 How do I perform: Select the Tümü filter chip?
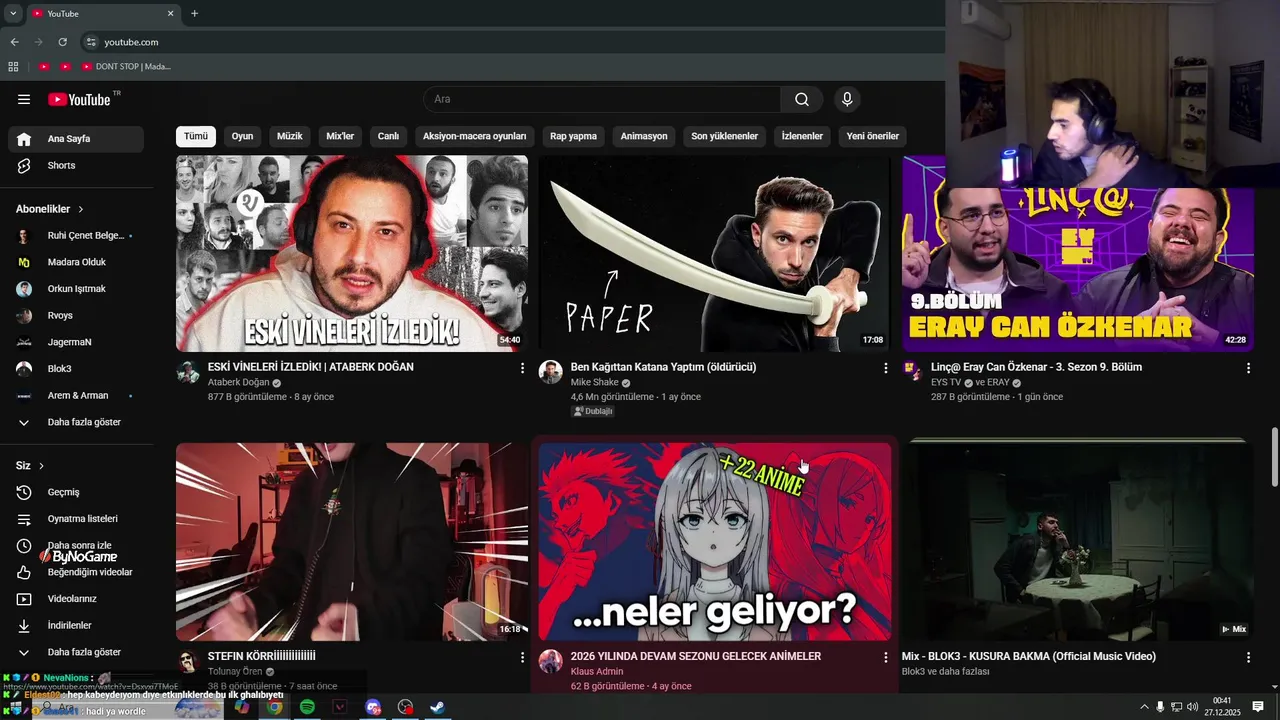point(196,136)
